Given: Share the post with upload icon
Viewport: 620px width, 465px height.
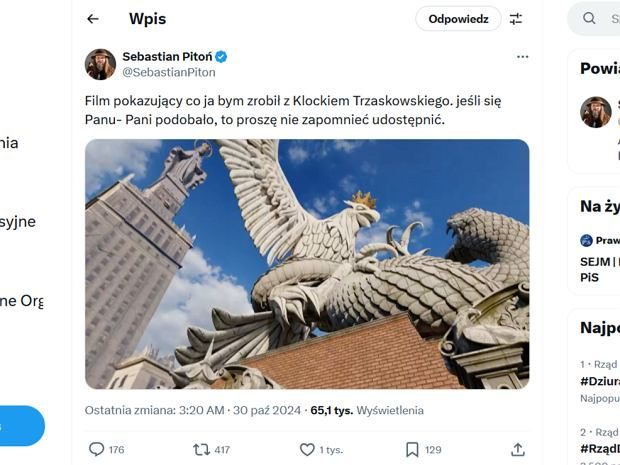Looking at the screenshot, I should (518, 450).
